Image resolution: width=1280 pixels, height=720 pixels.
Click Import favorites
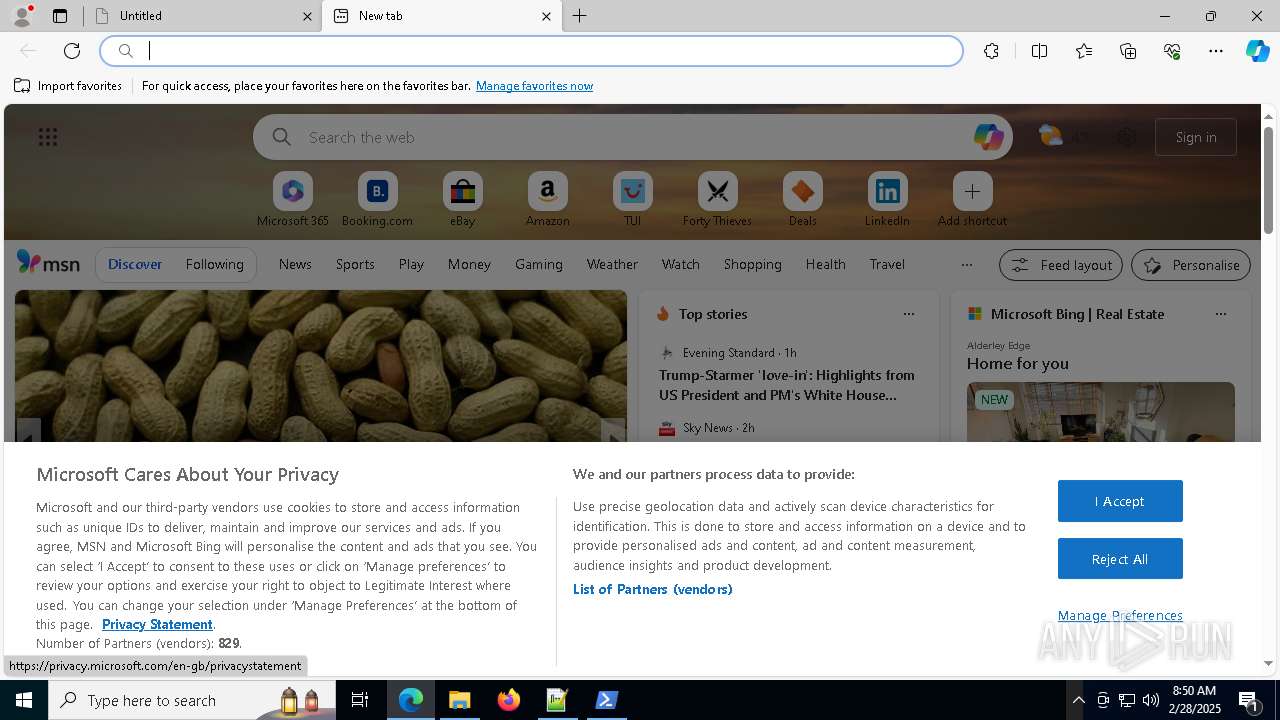pyautogui.click(x=68, y=86)
